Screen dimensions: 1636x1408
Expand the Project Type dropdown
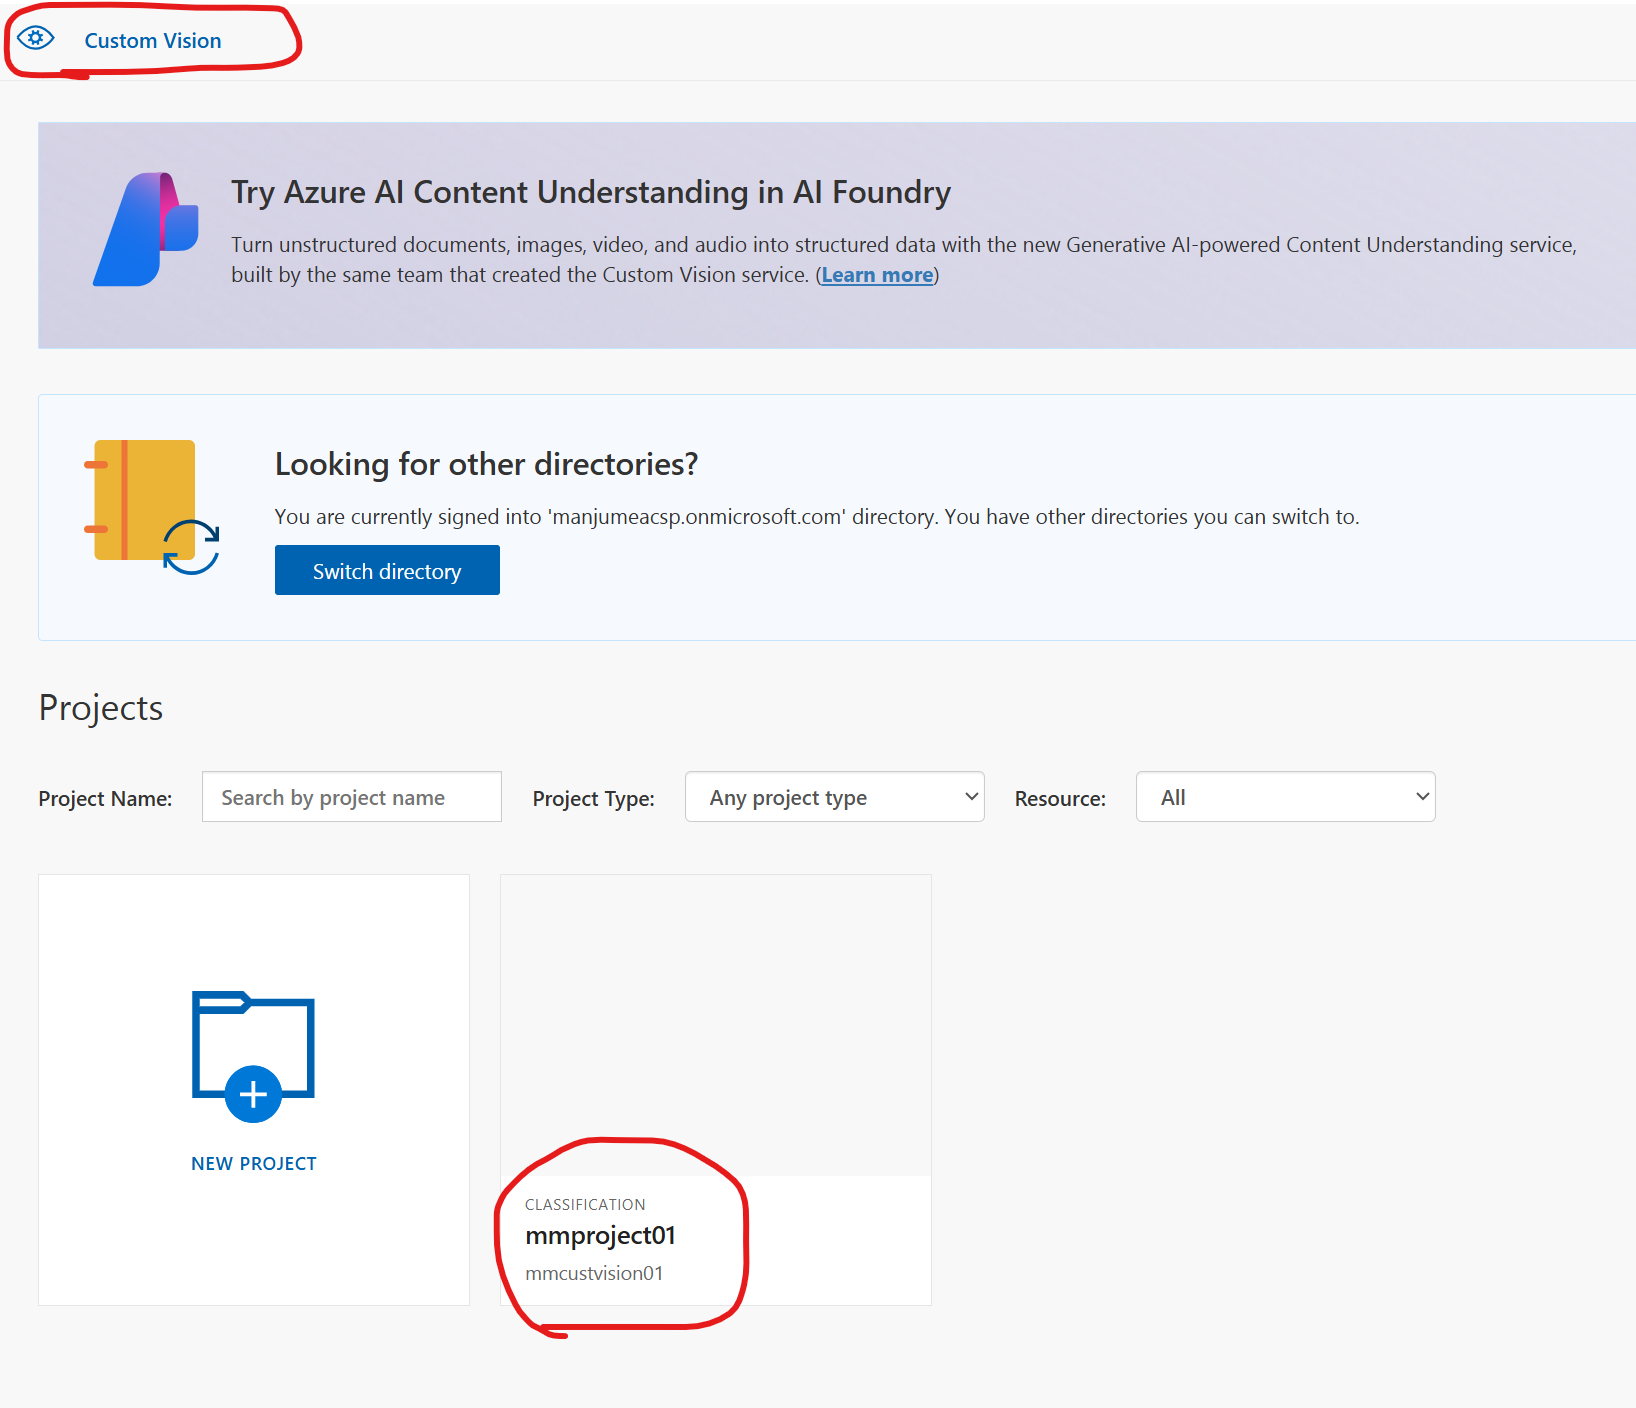[835, 797]
